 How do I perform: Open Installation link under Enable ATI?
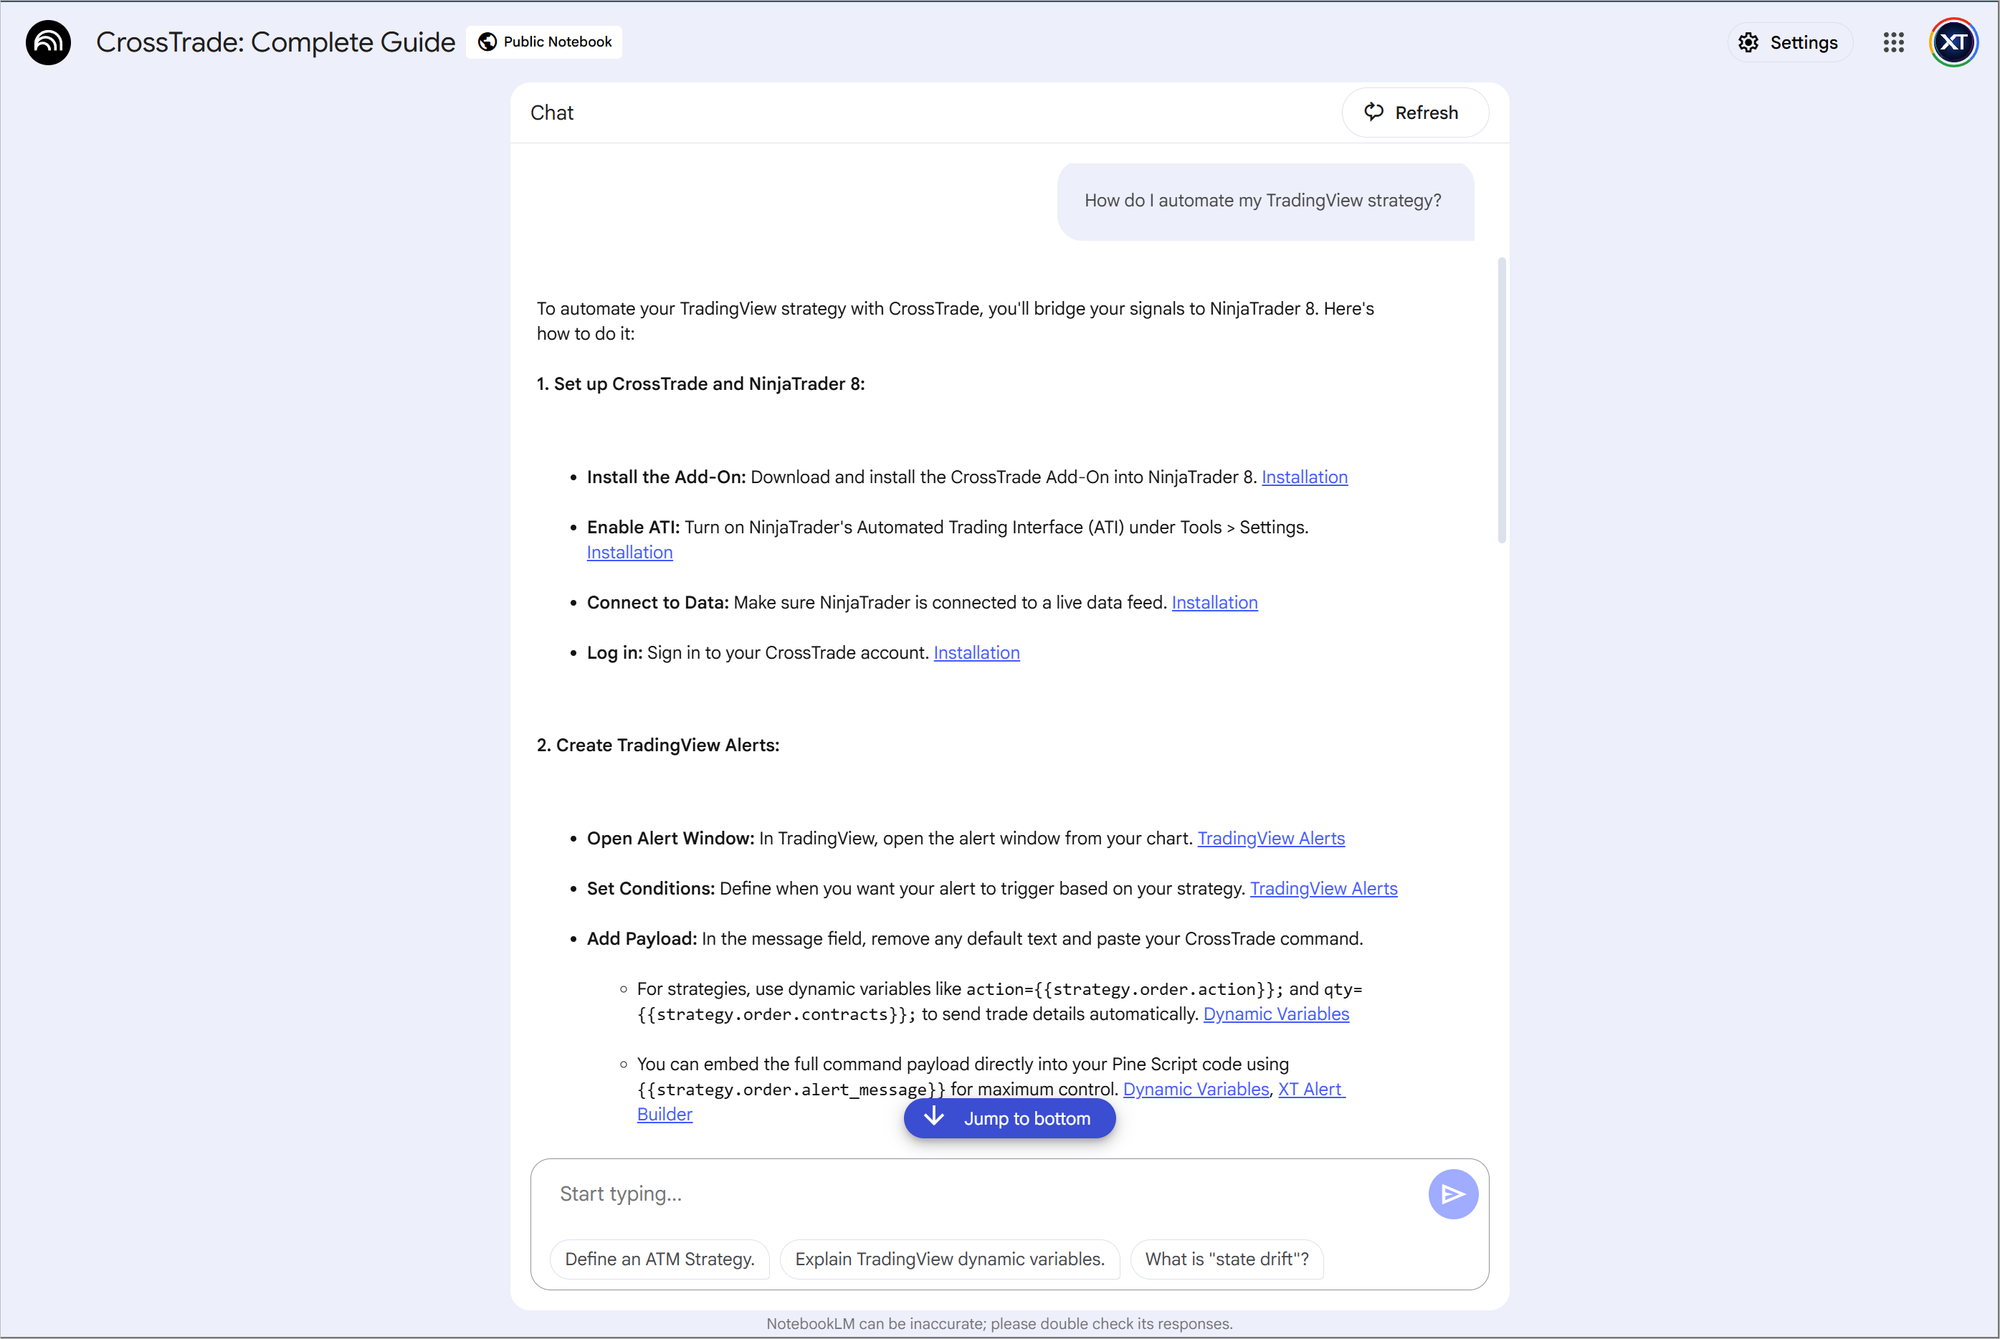point(630,552)
